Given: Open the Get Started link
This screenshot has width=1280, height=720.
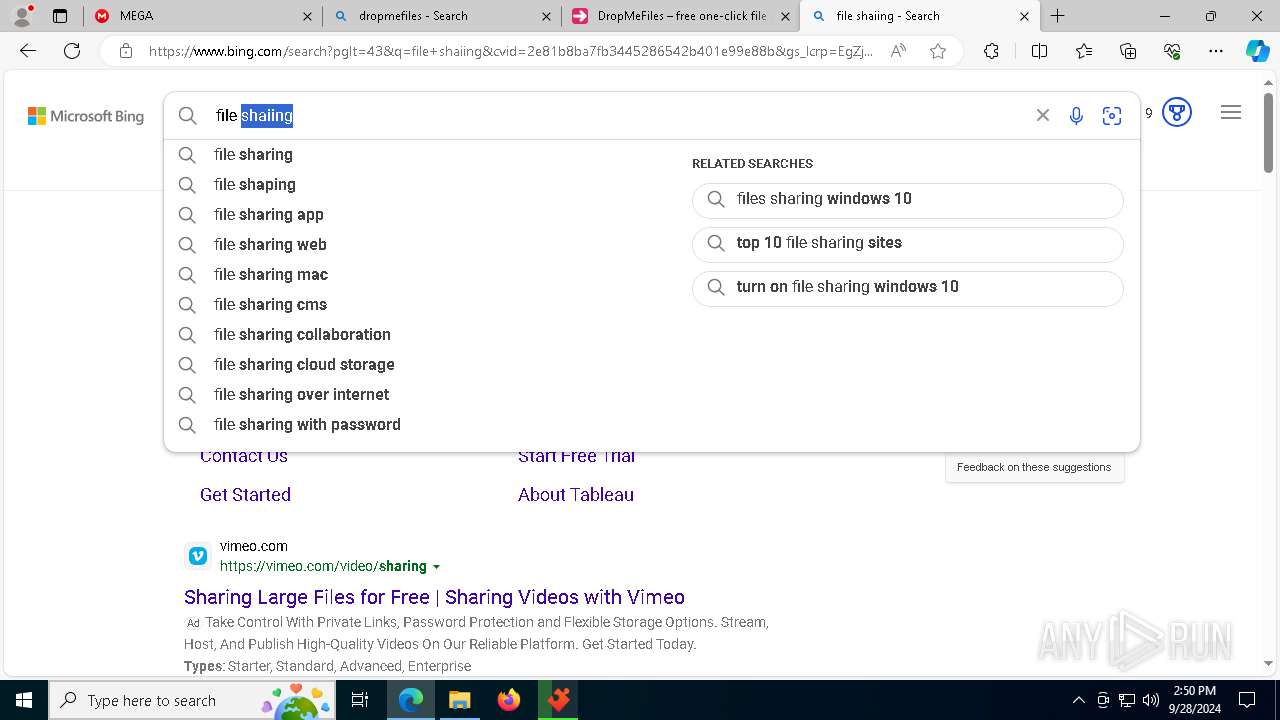Looking at the screenshot, I should point(245,495).
